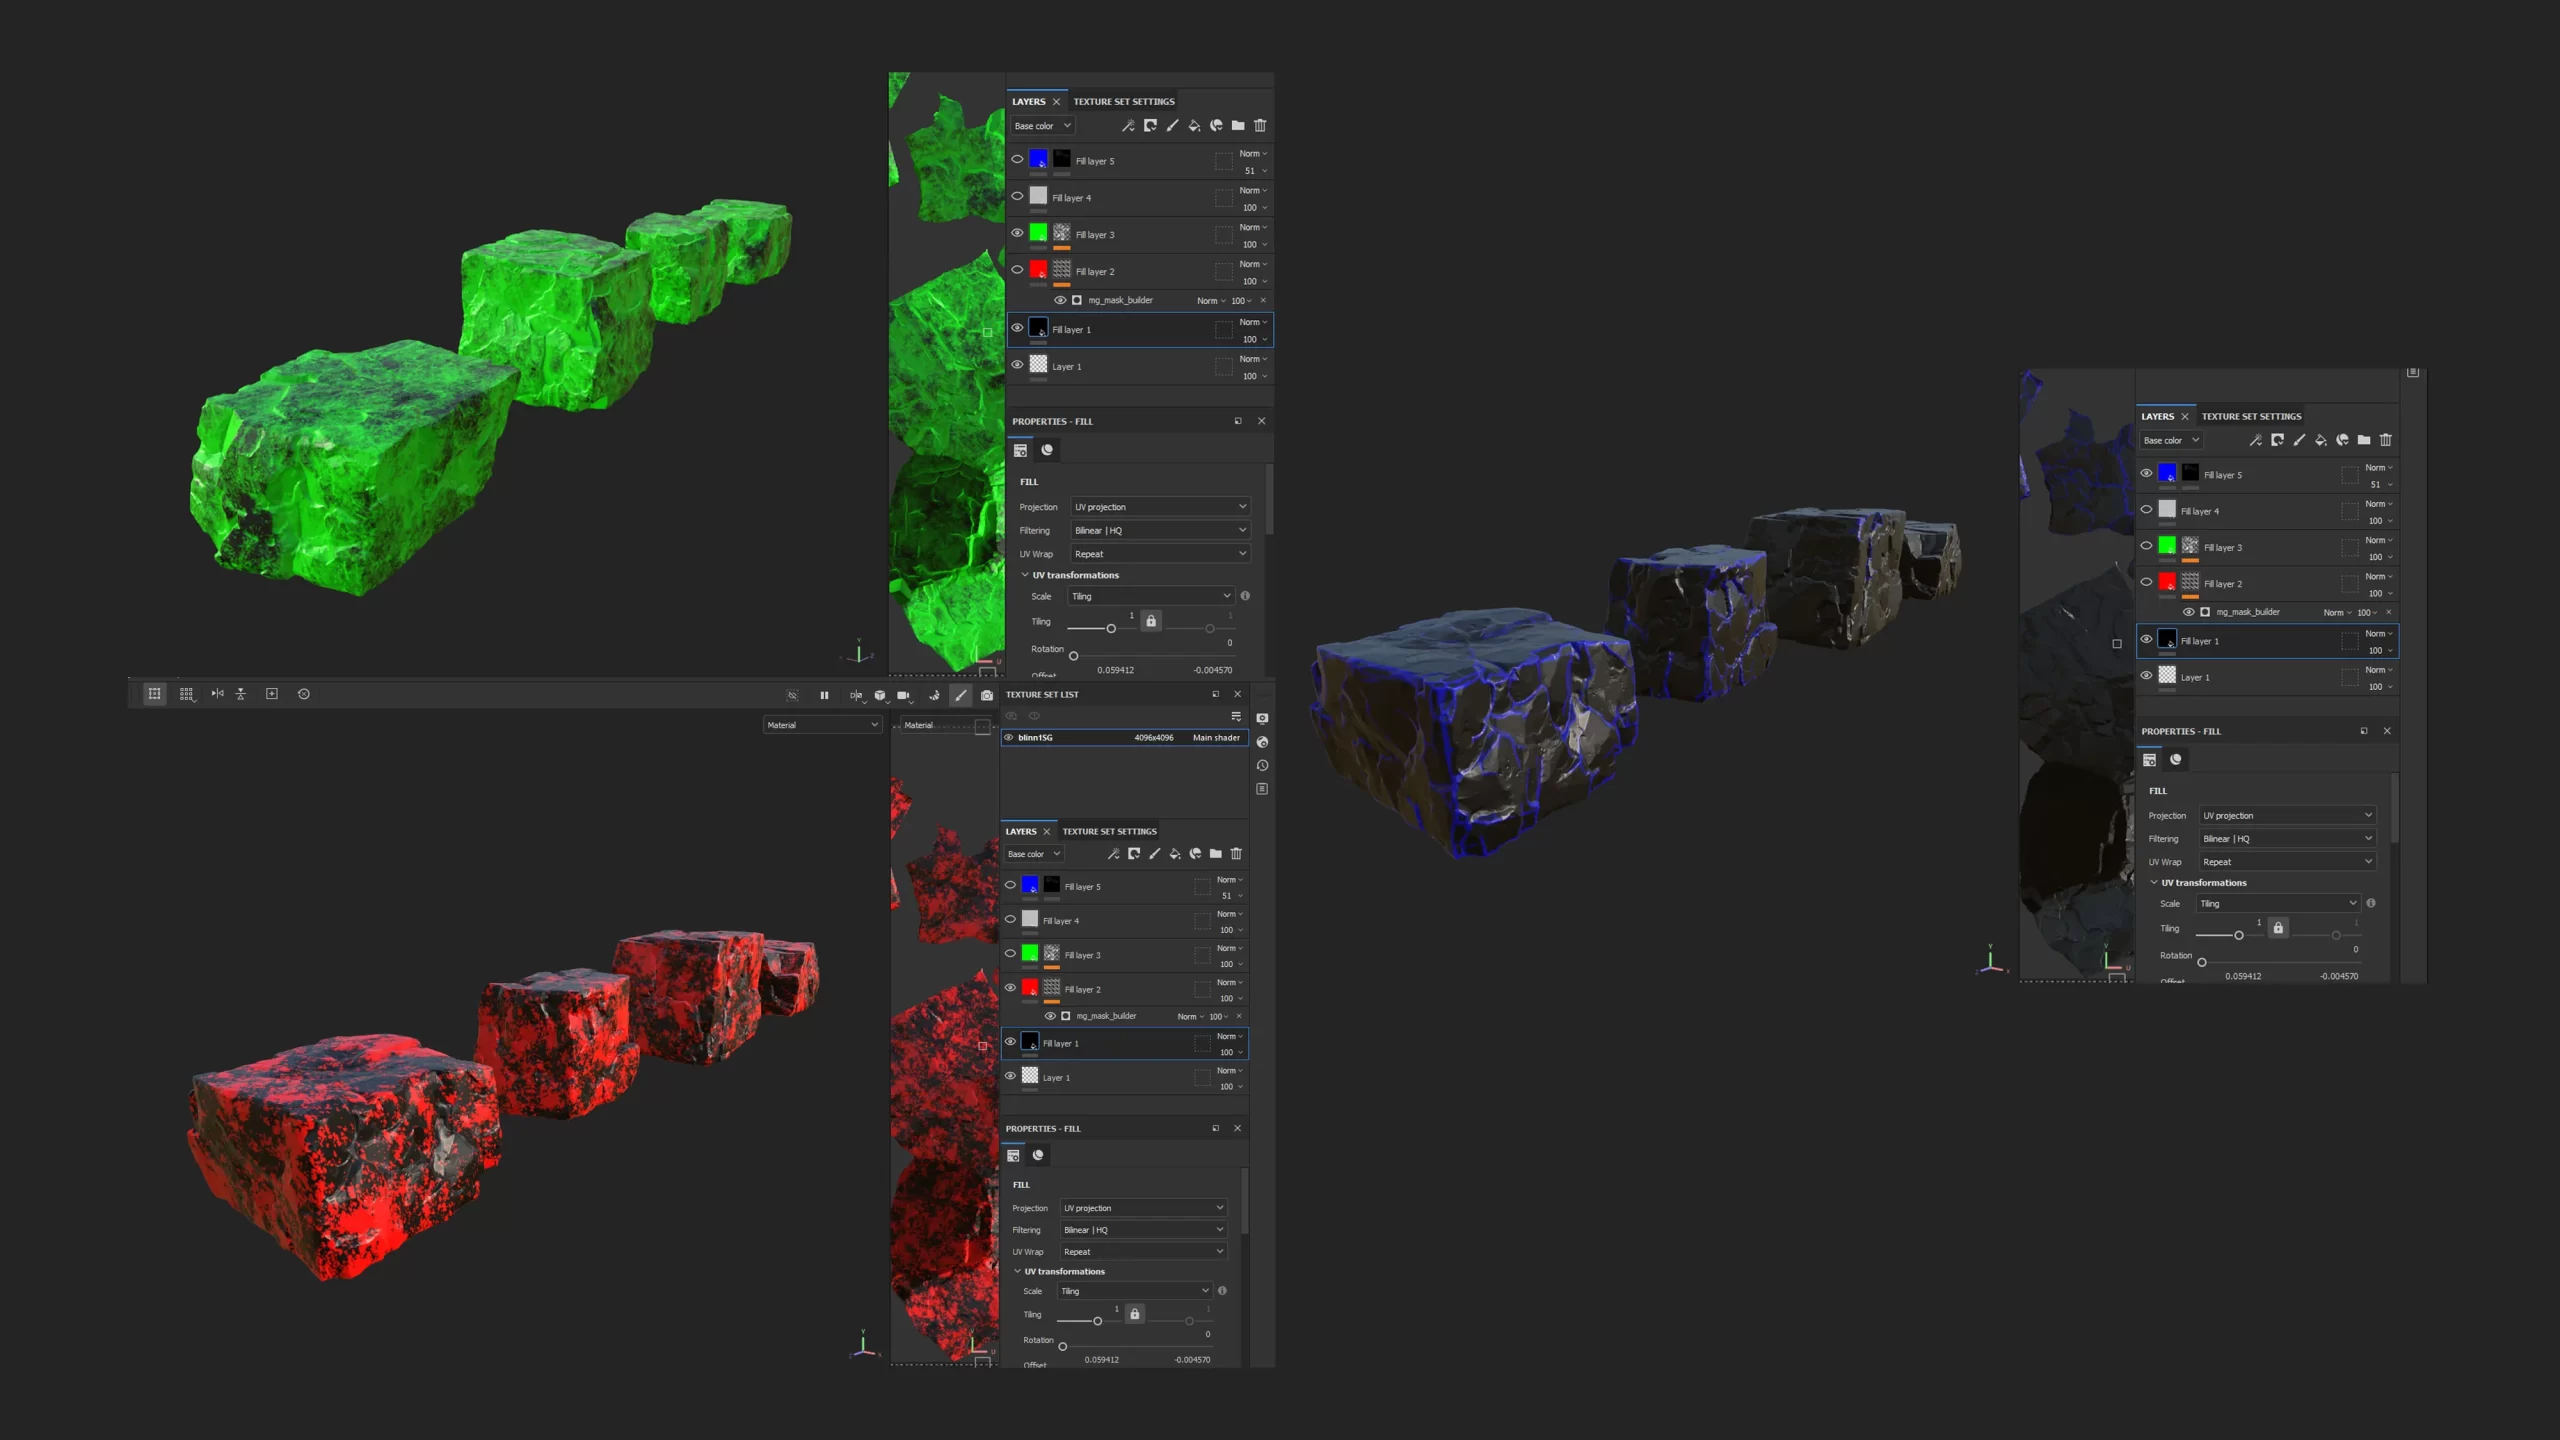Click the fill bucket icon in the red-rock Layers panel

pos(1175,854)
